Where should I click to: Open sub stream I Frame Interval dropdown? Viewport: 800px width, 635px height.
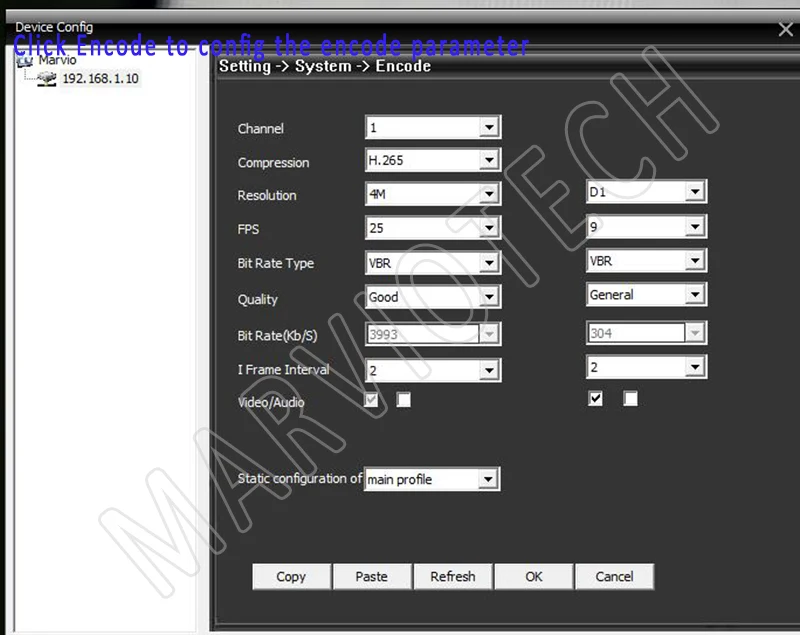646,367
